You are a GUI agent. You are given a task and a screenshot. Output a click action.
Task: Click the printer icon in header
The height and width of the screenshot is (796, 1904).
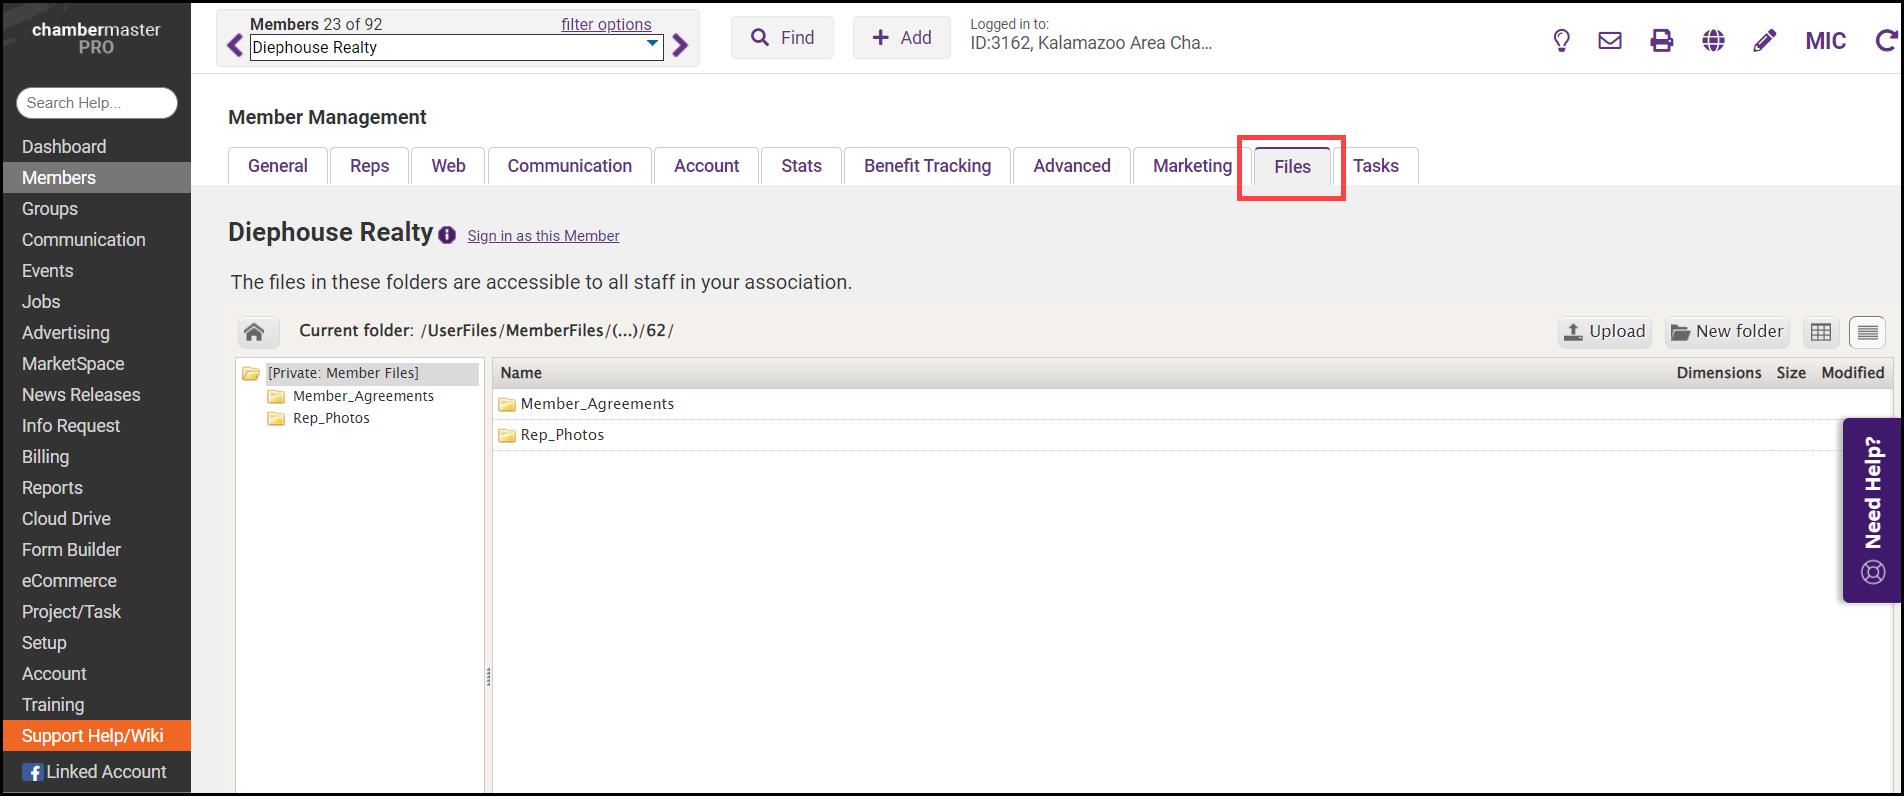coord(1661,40)
